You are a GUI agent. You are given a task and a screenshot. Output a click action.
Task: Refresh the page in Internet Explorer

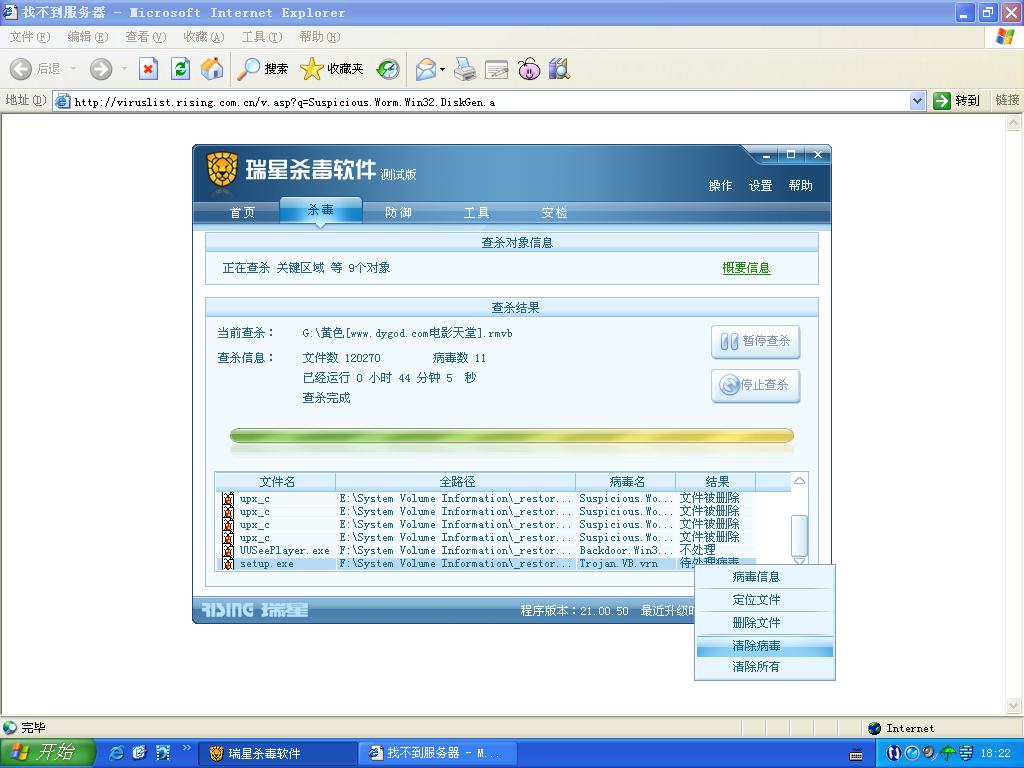coord(180,69)
